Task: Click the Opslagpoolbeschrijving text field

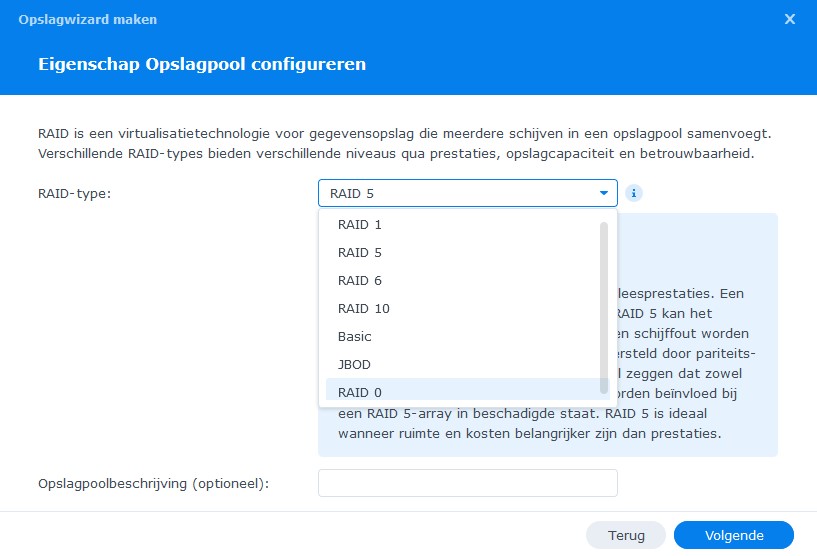Action: click(467, 483)
